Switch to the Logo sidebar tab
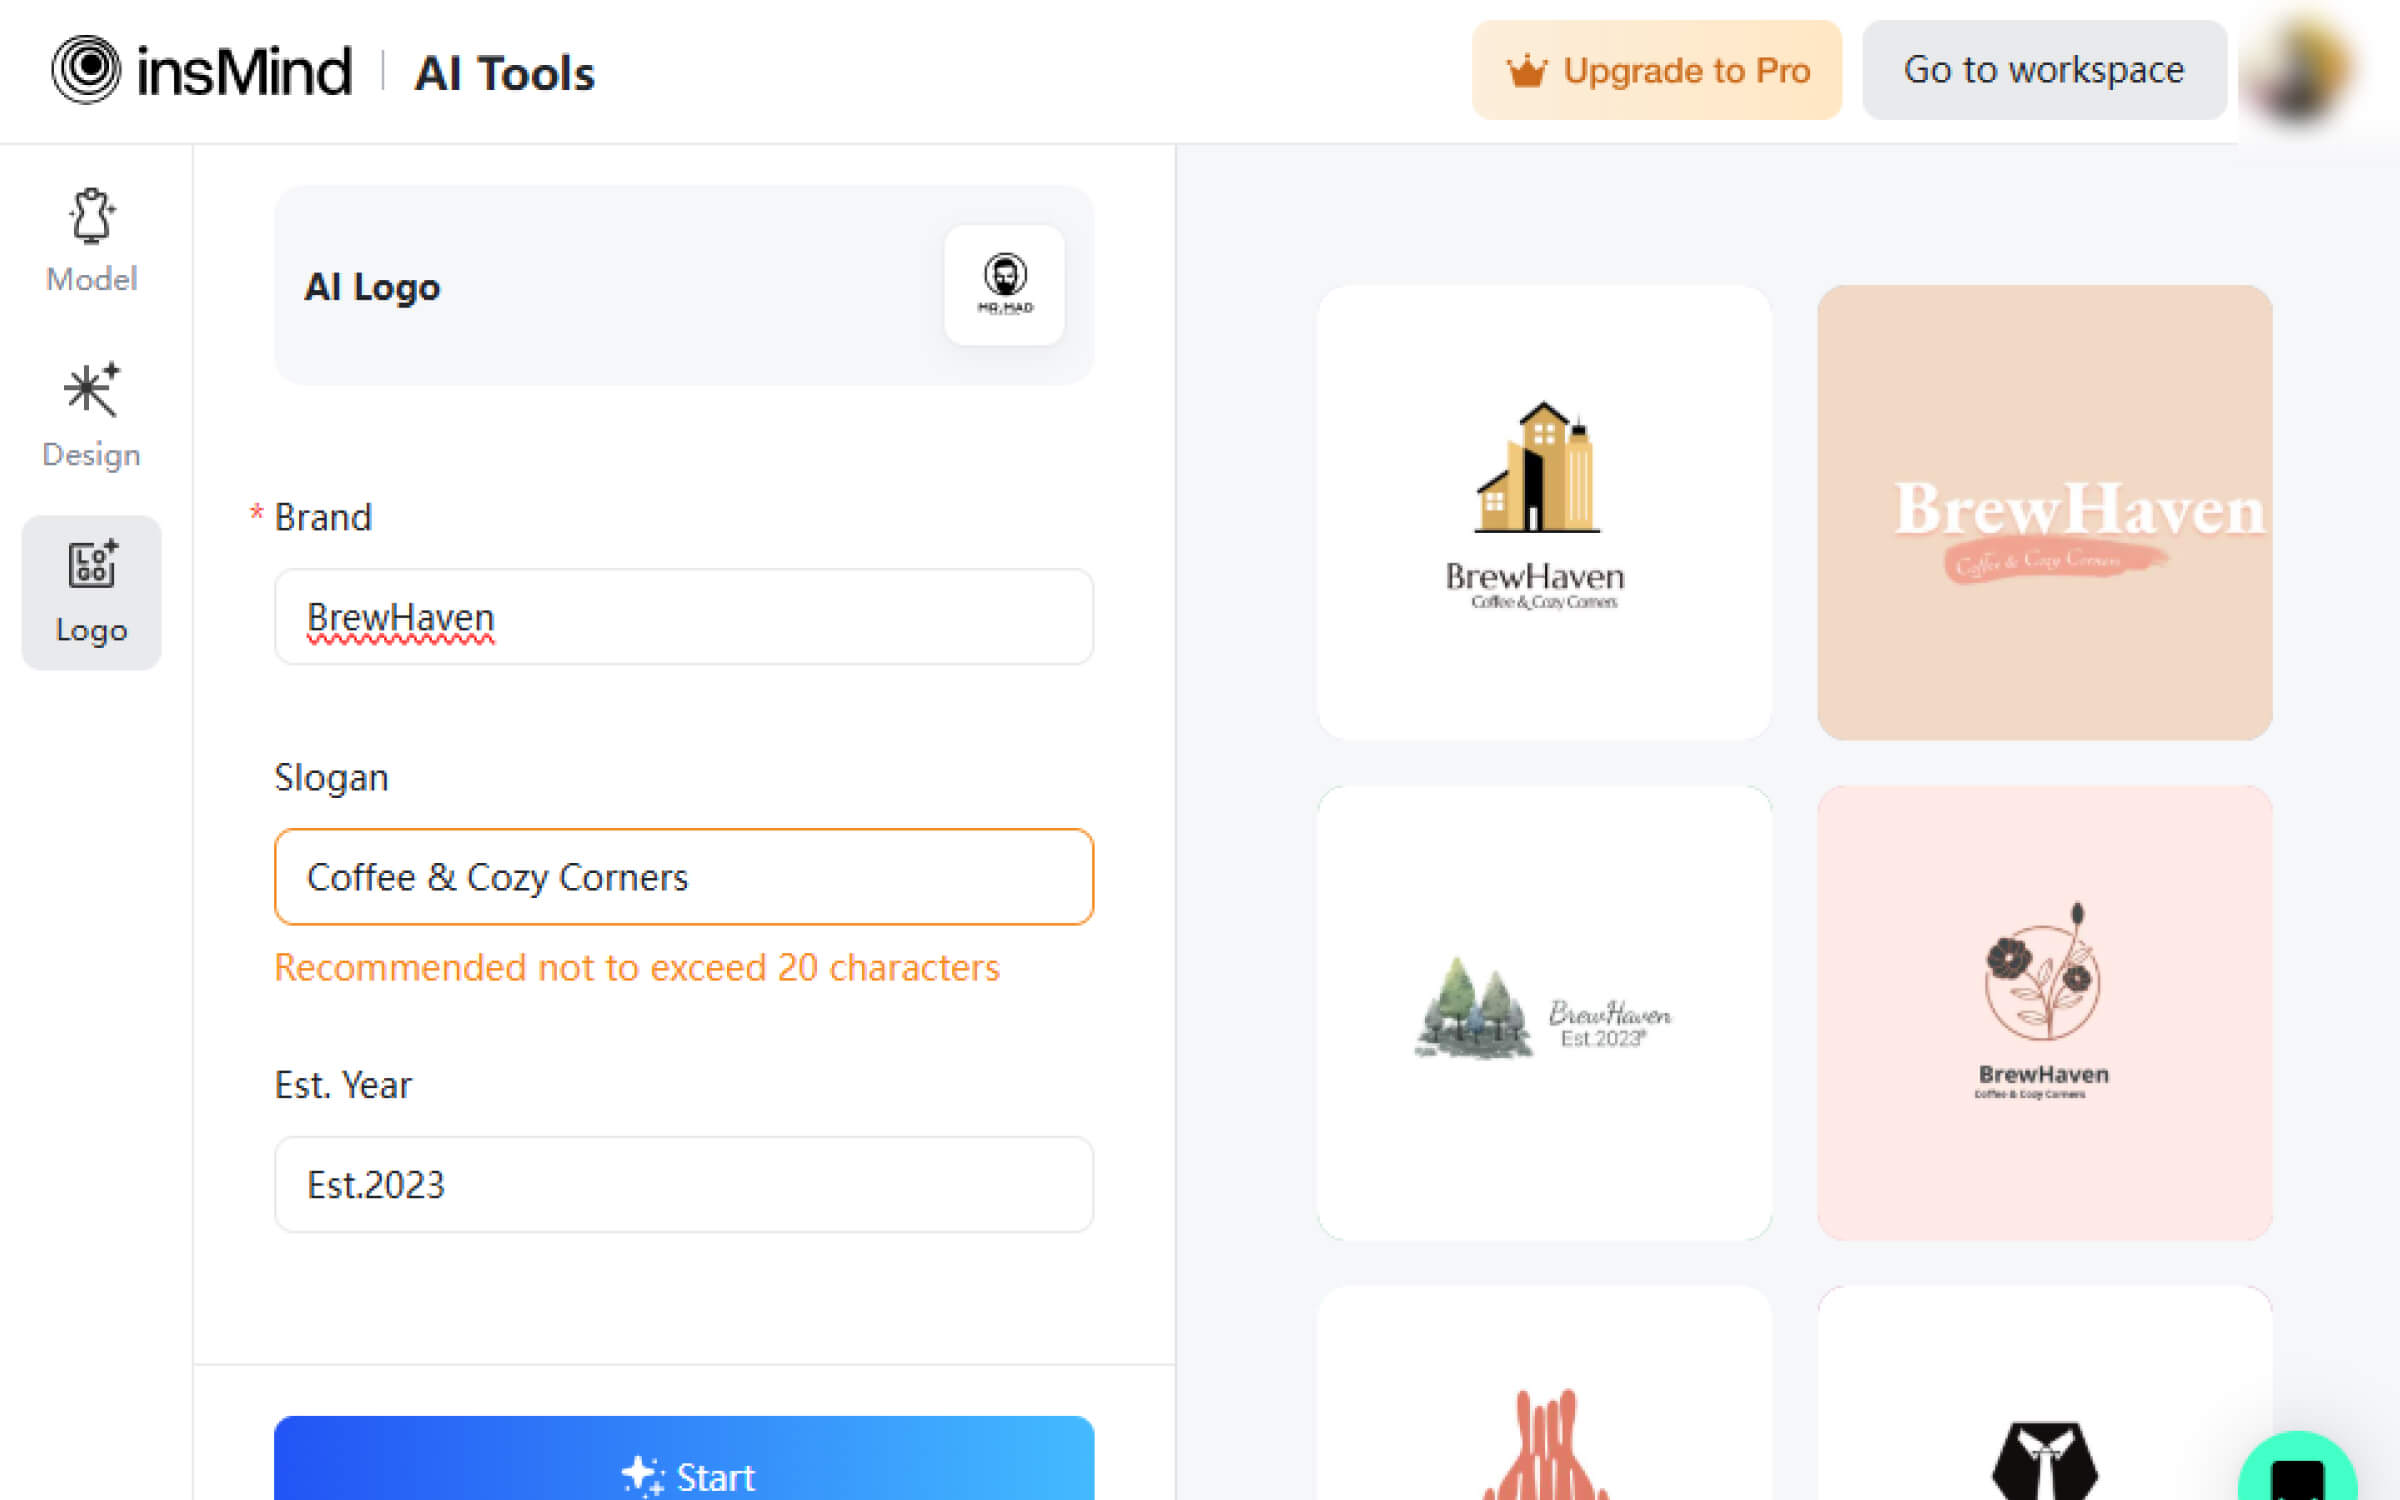2400x1500 pixels. coord(91,592)
